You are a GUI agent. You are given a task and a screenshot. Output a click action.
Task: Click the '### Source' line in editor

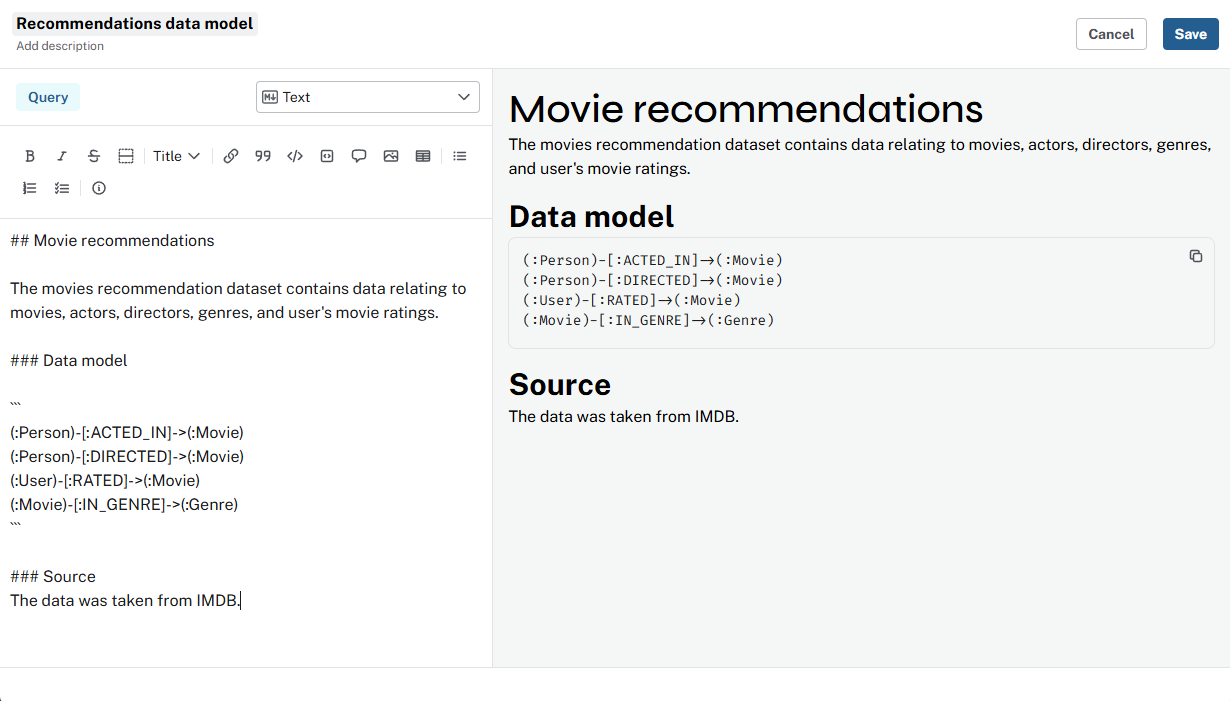(x=53, y=577)
